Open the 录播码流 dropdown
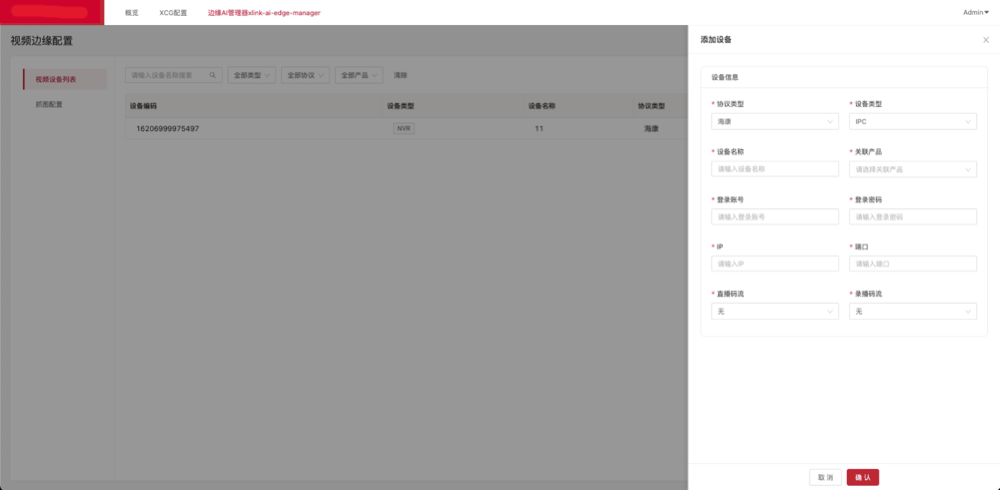 912,311
